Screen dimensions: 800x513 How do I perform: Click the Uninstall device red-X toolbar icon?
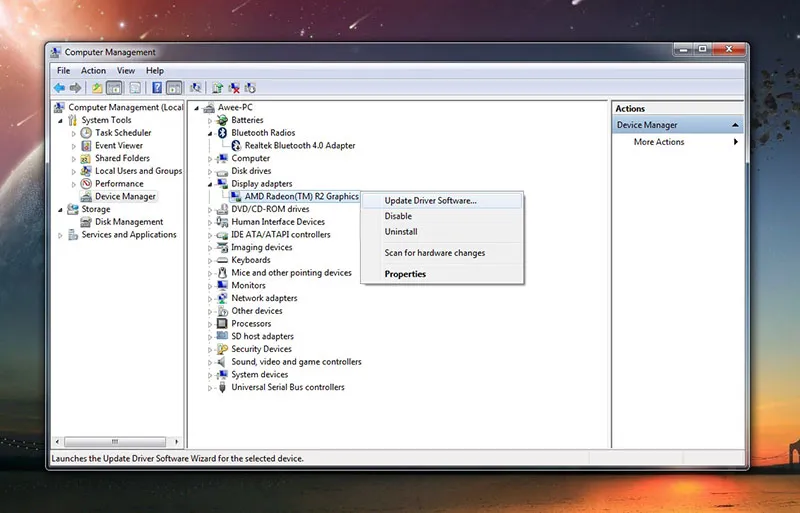pyautogui.click(x=234, y=88)
